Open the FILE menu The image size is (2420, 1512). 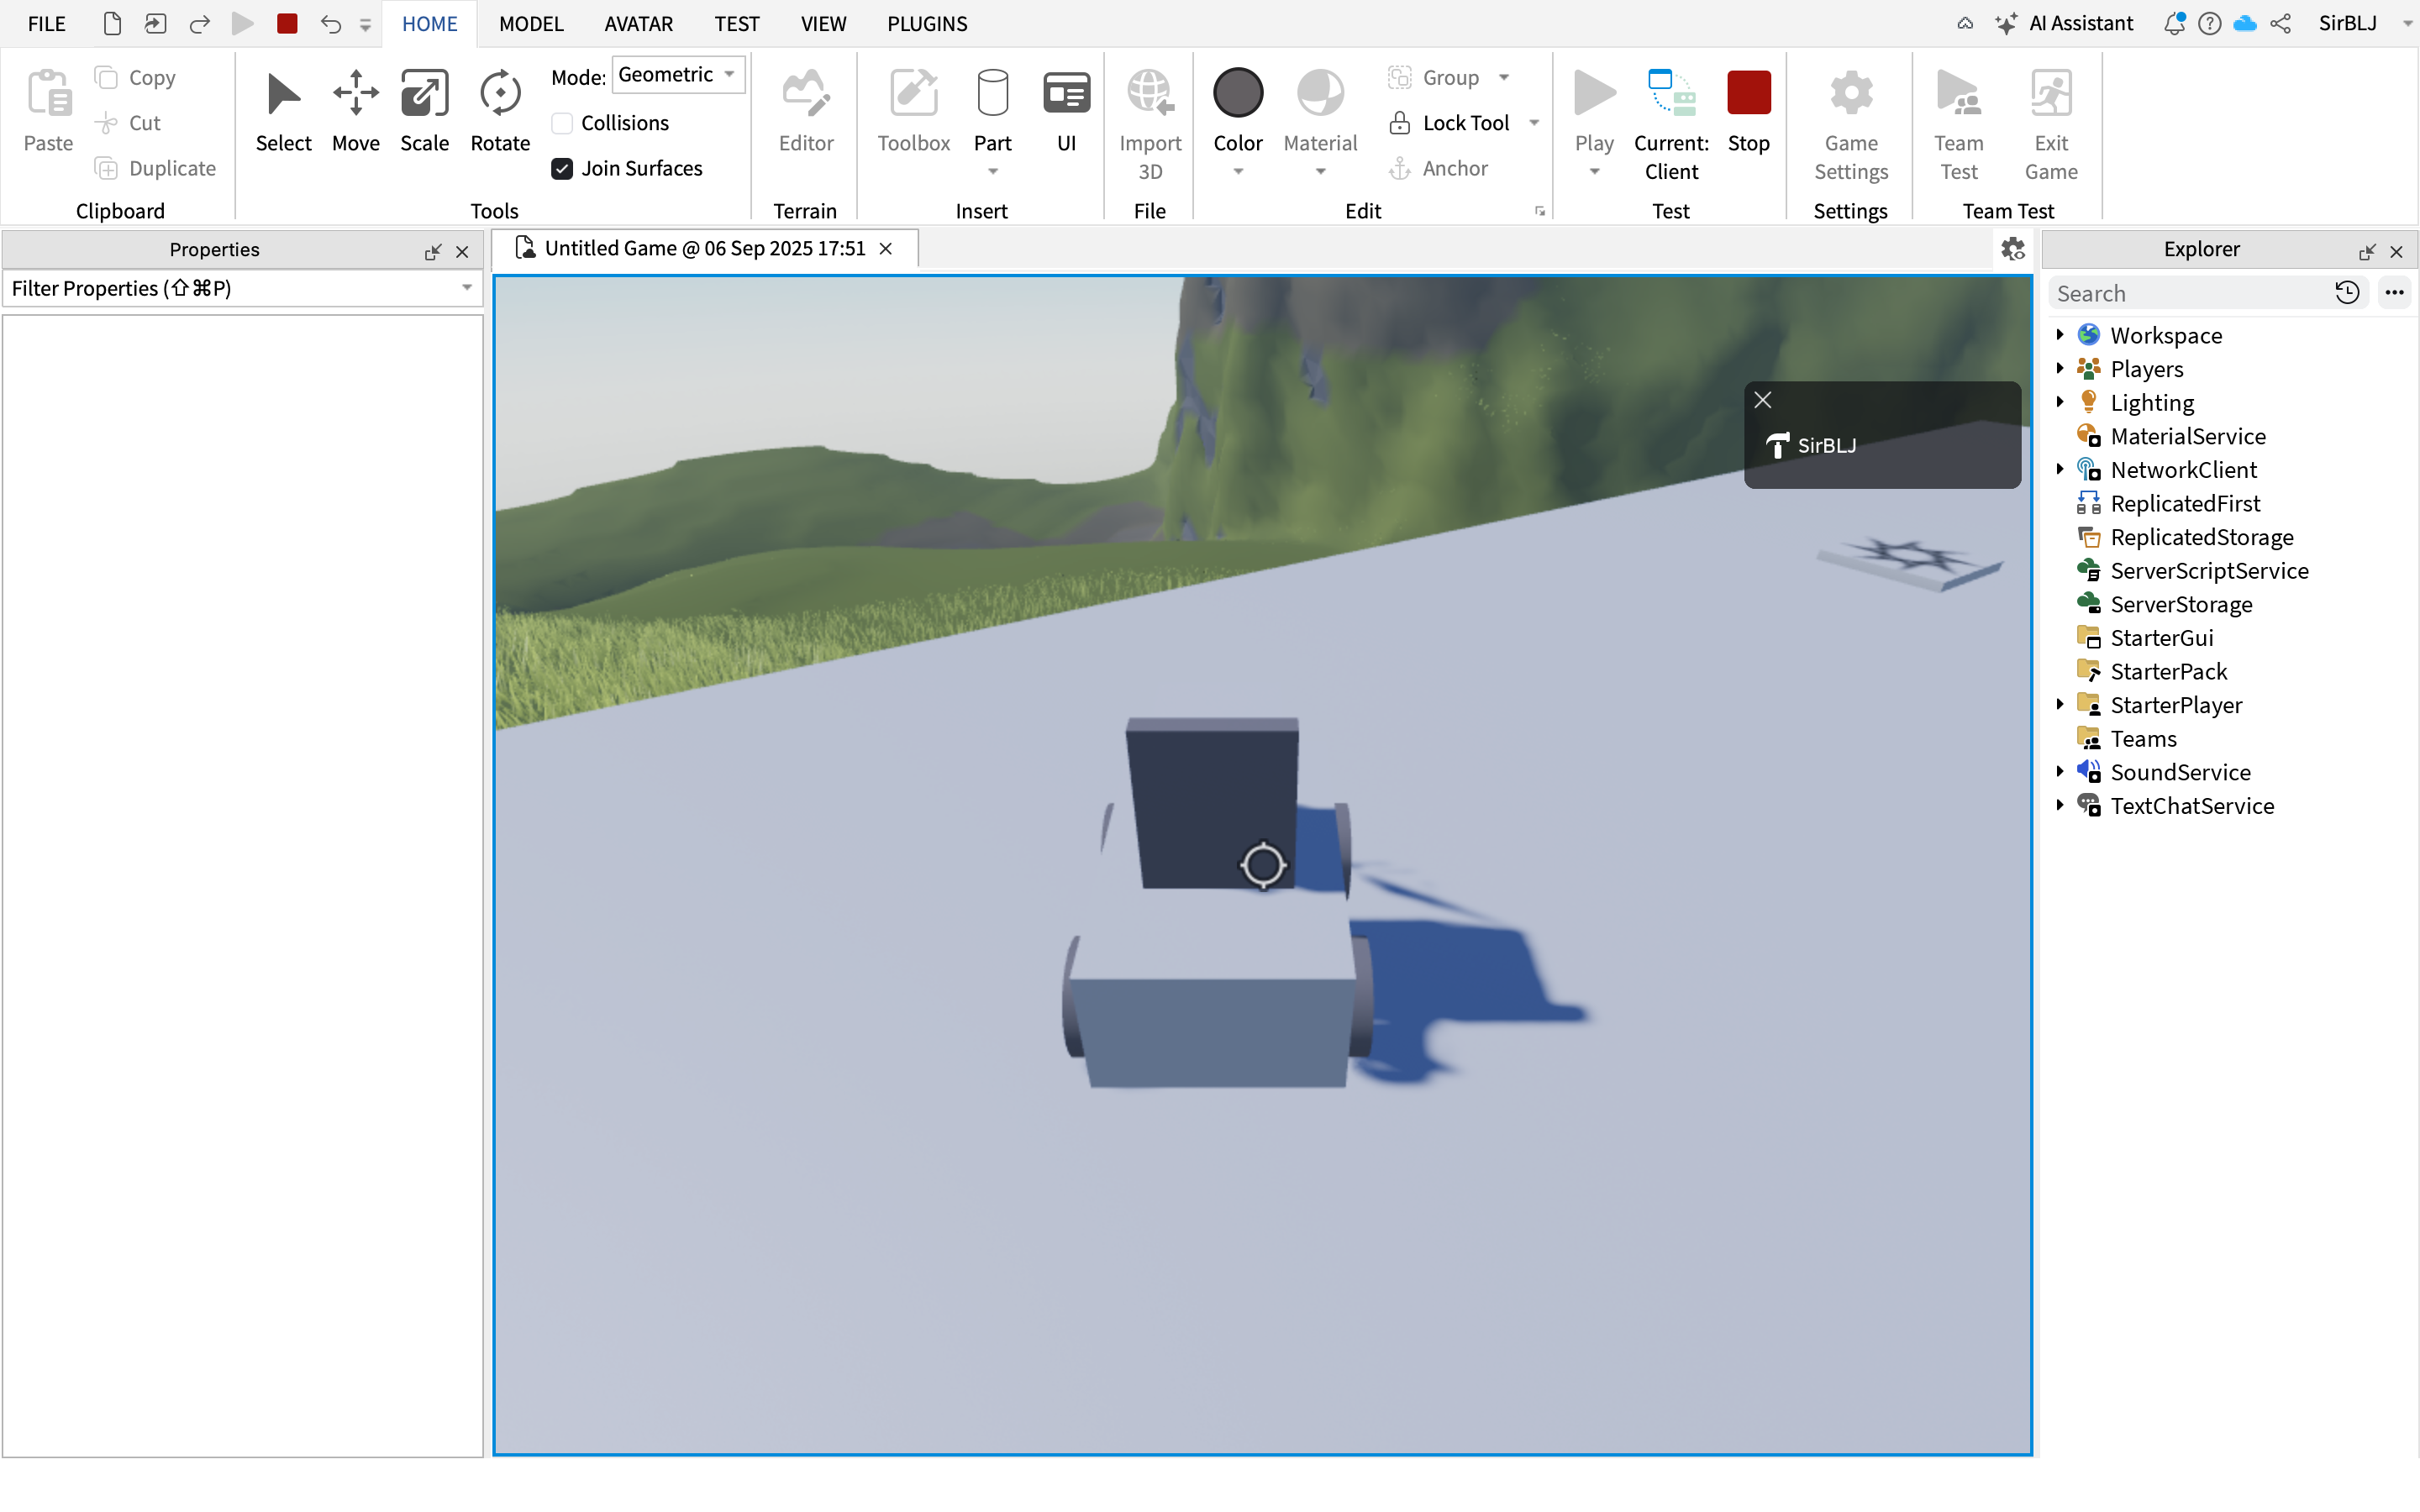[47, 23]
